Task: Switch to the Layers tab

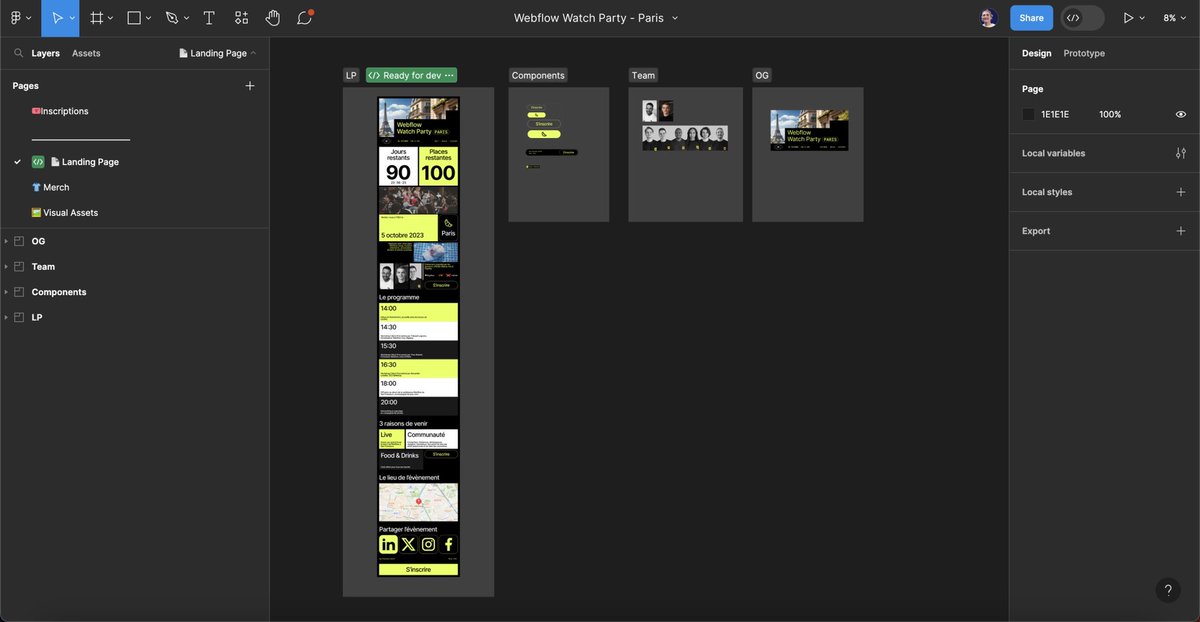Action: tap(45, 53)
